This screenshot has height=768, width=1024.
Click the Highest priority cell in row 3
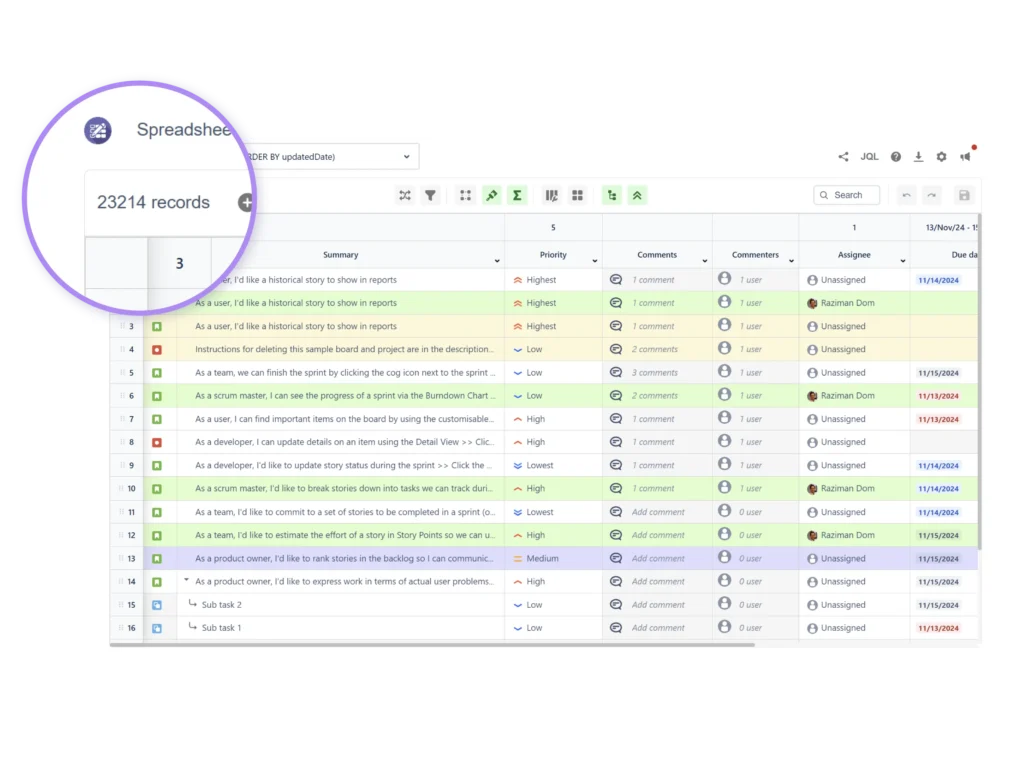[553, 326]
